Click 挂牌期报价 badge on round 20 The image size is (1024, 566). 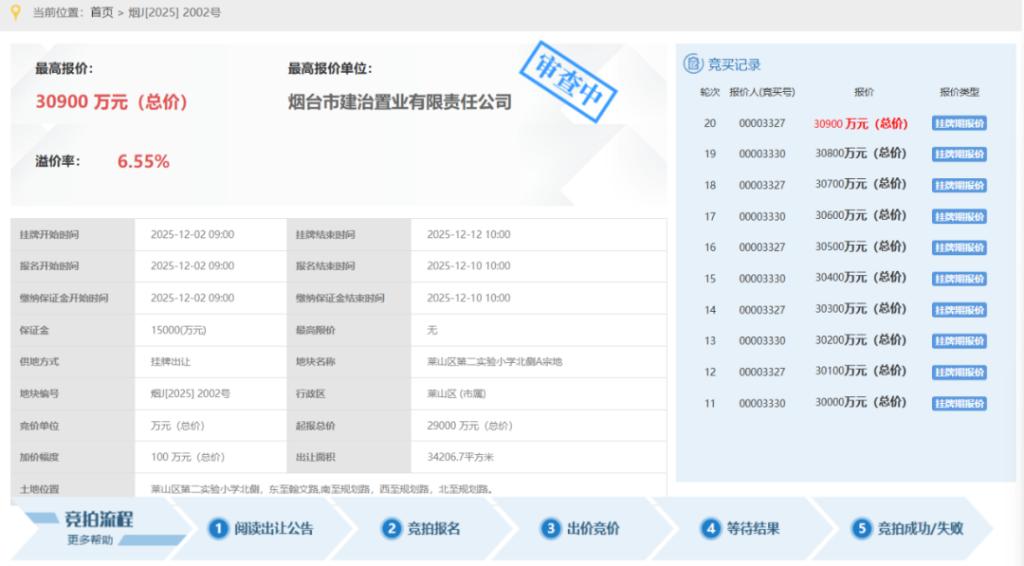[959, 124]
